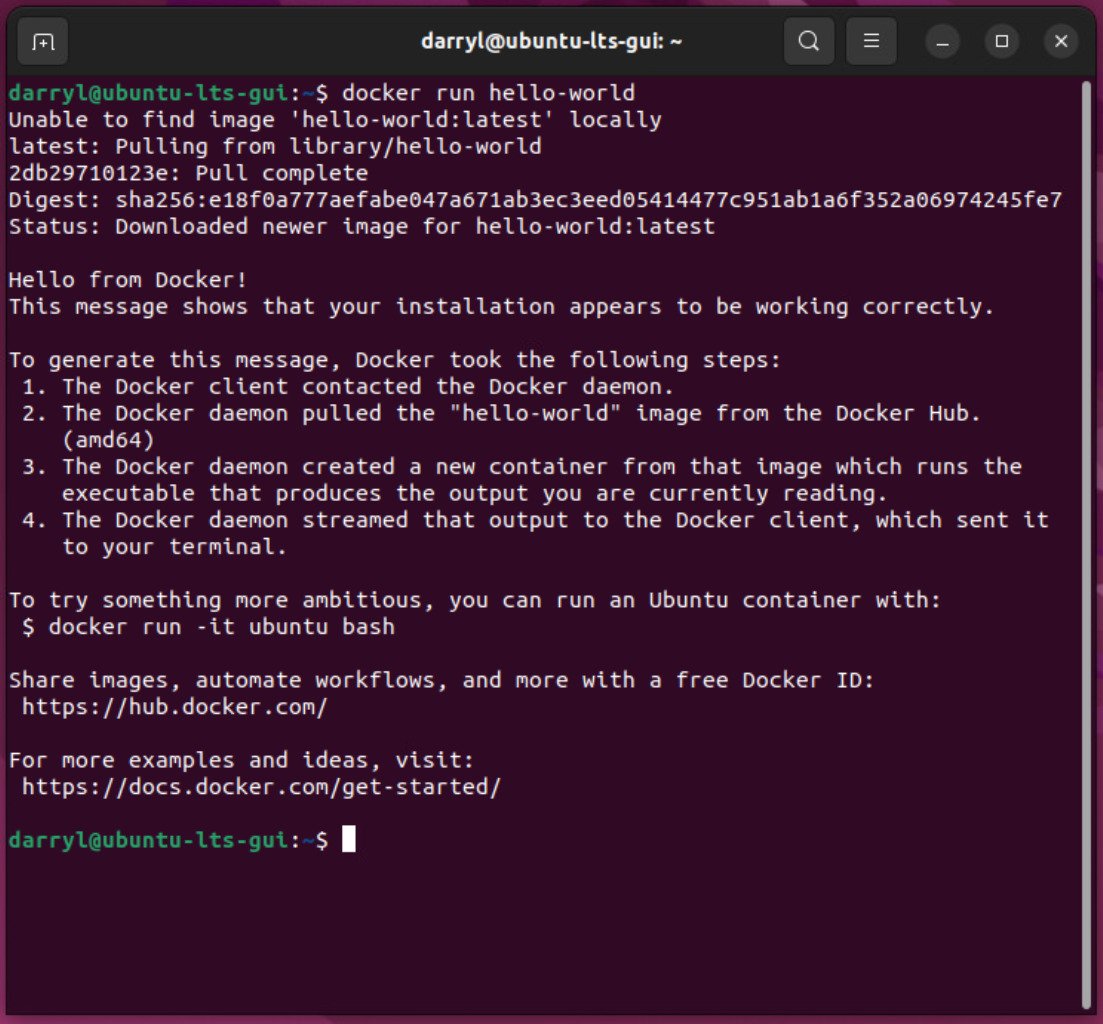The height and width of the screenshot is (1024, 1103).
Task: Click 'Status: Downloaded newer image' line
Action: (x=362, y=226)
